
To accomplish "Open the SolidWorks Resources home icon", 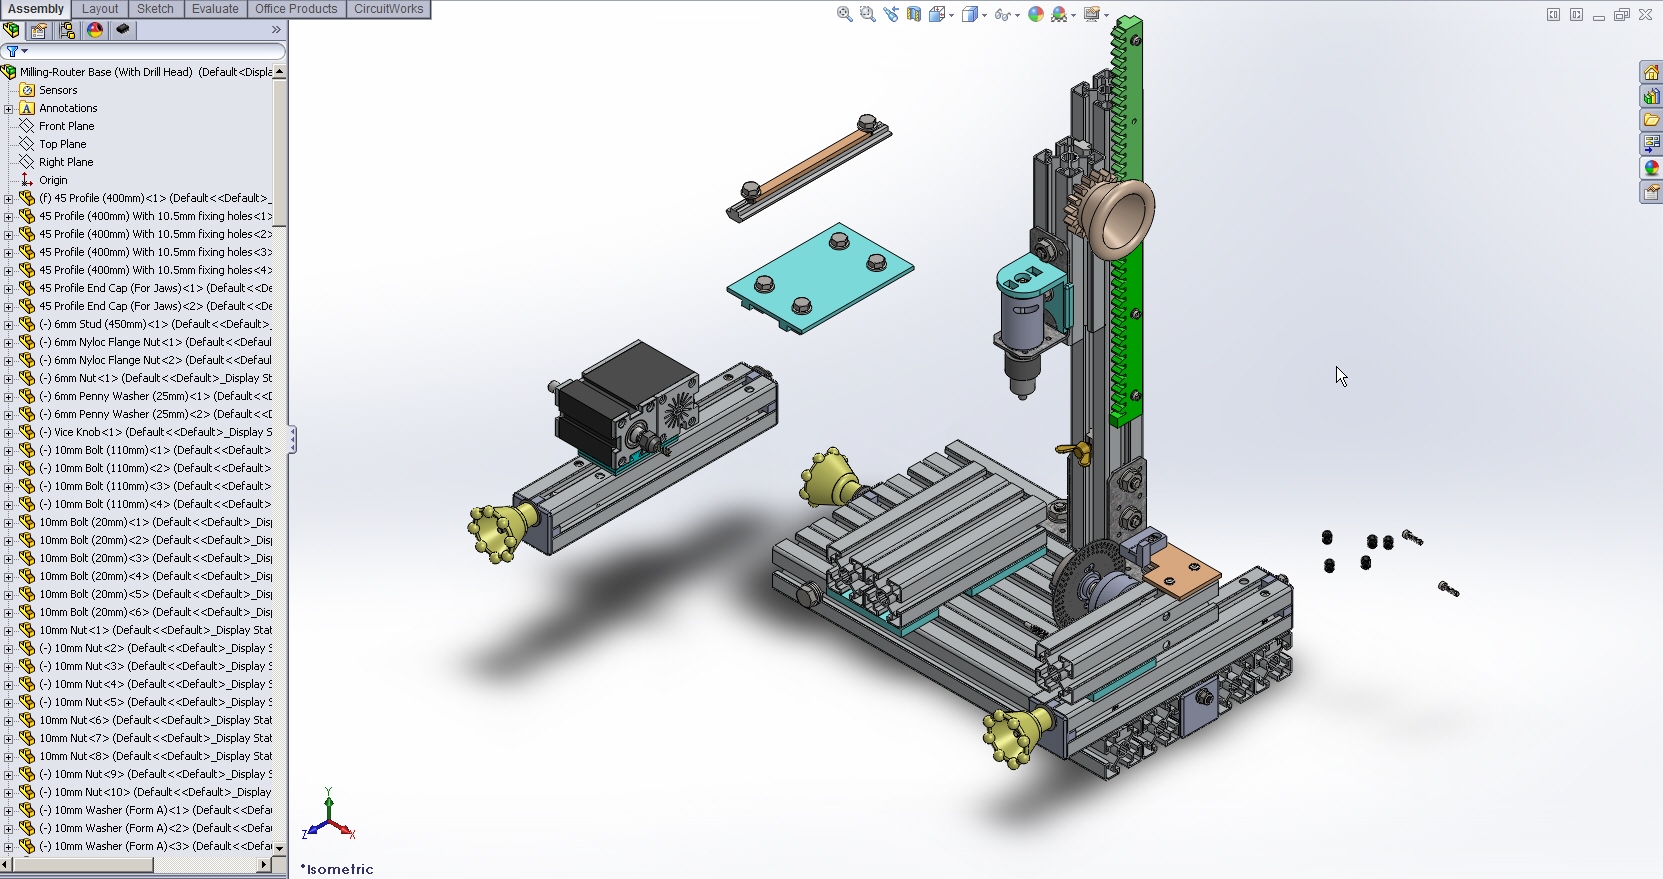I will coord(1651,73).
